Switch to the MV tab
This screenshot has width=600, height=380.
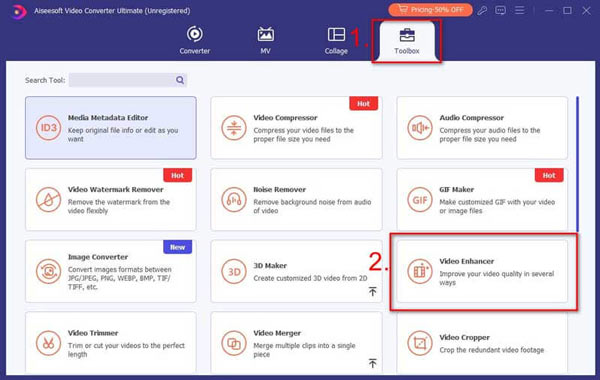coord(265,40)
